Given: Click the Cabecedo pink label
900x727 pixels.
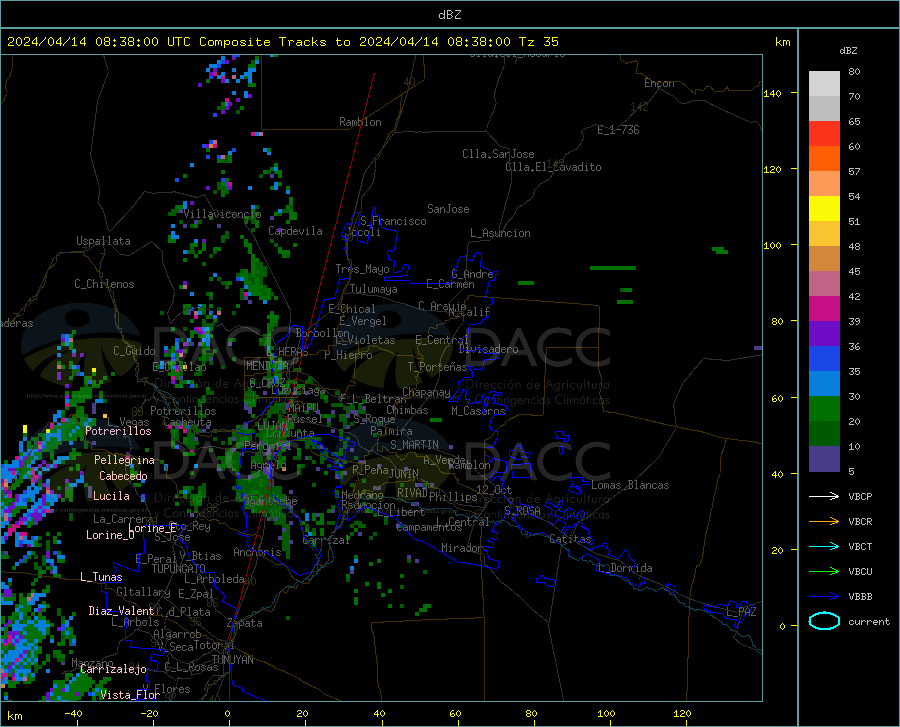Looking at the screenshot, I should click(x=123, y=476).
